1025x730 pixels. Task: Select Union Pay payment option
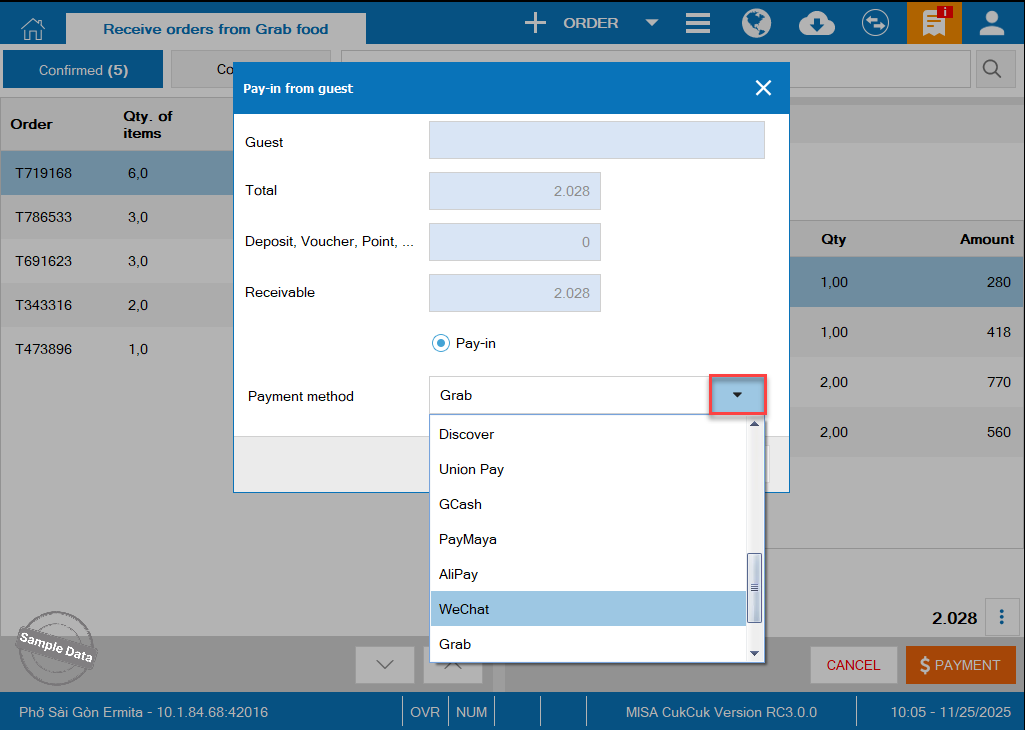click(588, 469)
